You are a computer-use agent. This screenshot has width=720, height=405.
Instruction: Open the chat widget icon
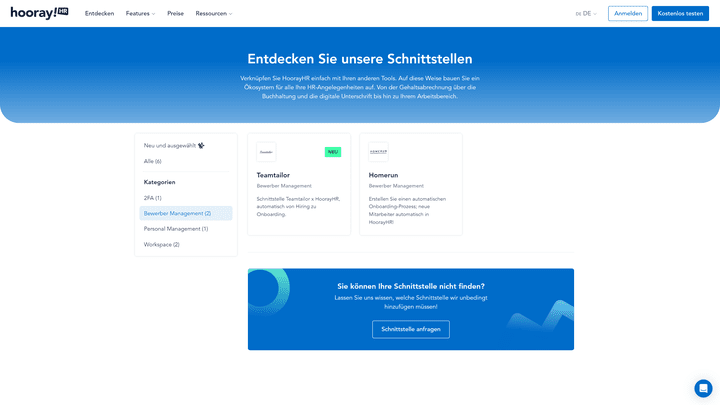pos(703,388)
